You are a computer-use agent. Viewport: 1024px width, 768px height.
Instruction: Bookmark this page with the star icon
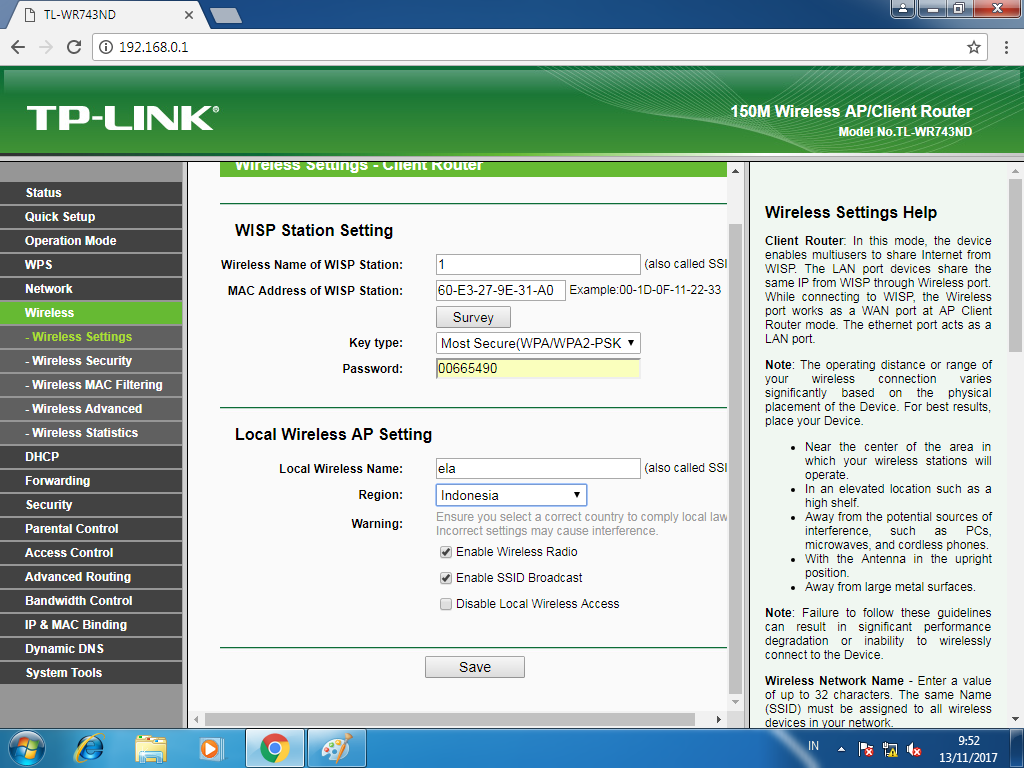[x=972, y=46]
